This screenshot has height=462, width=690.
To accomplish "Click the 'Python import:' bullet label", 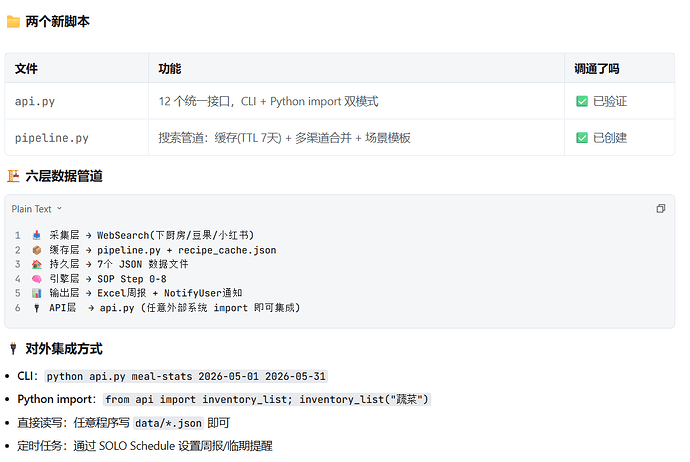I will [x=57, y=399].
